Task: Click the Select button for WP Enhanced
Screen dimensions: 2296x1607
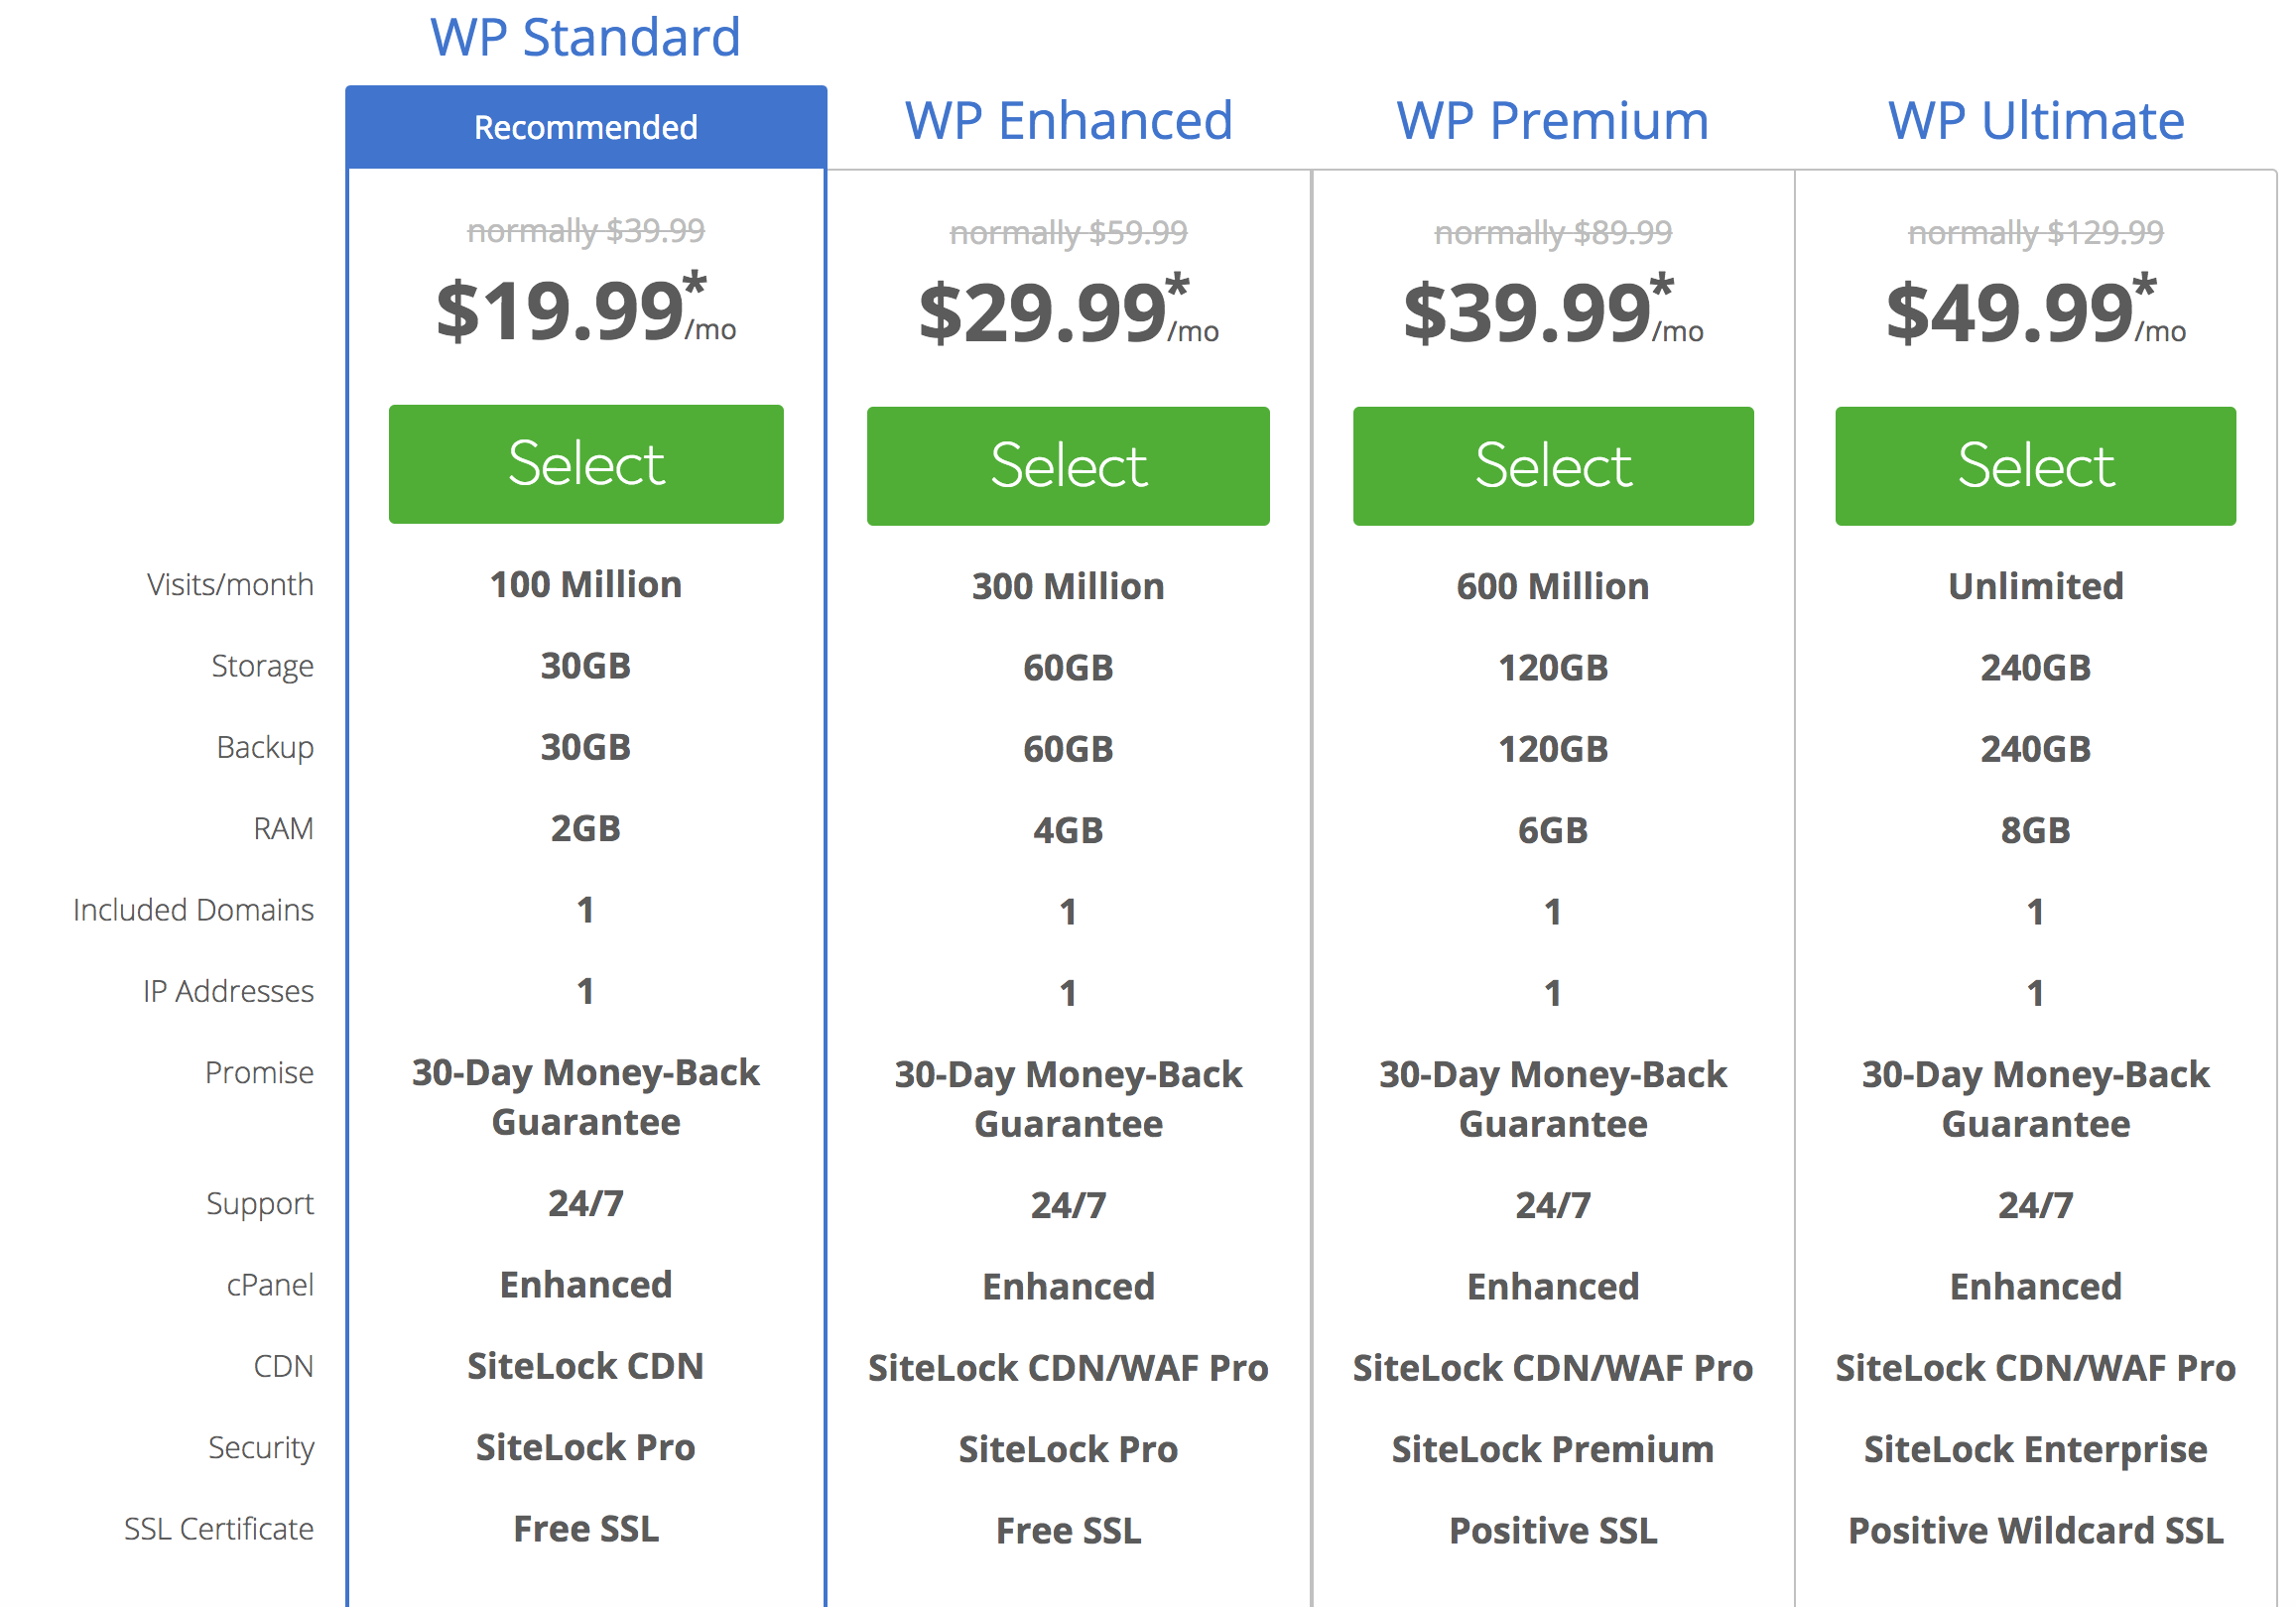Action: (1067, 463)
